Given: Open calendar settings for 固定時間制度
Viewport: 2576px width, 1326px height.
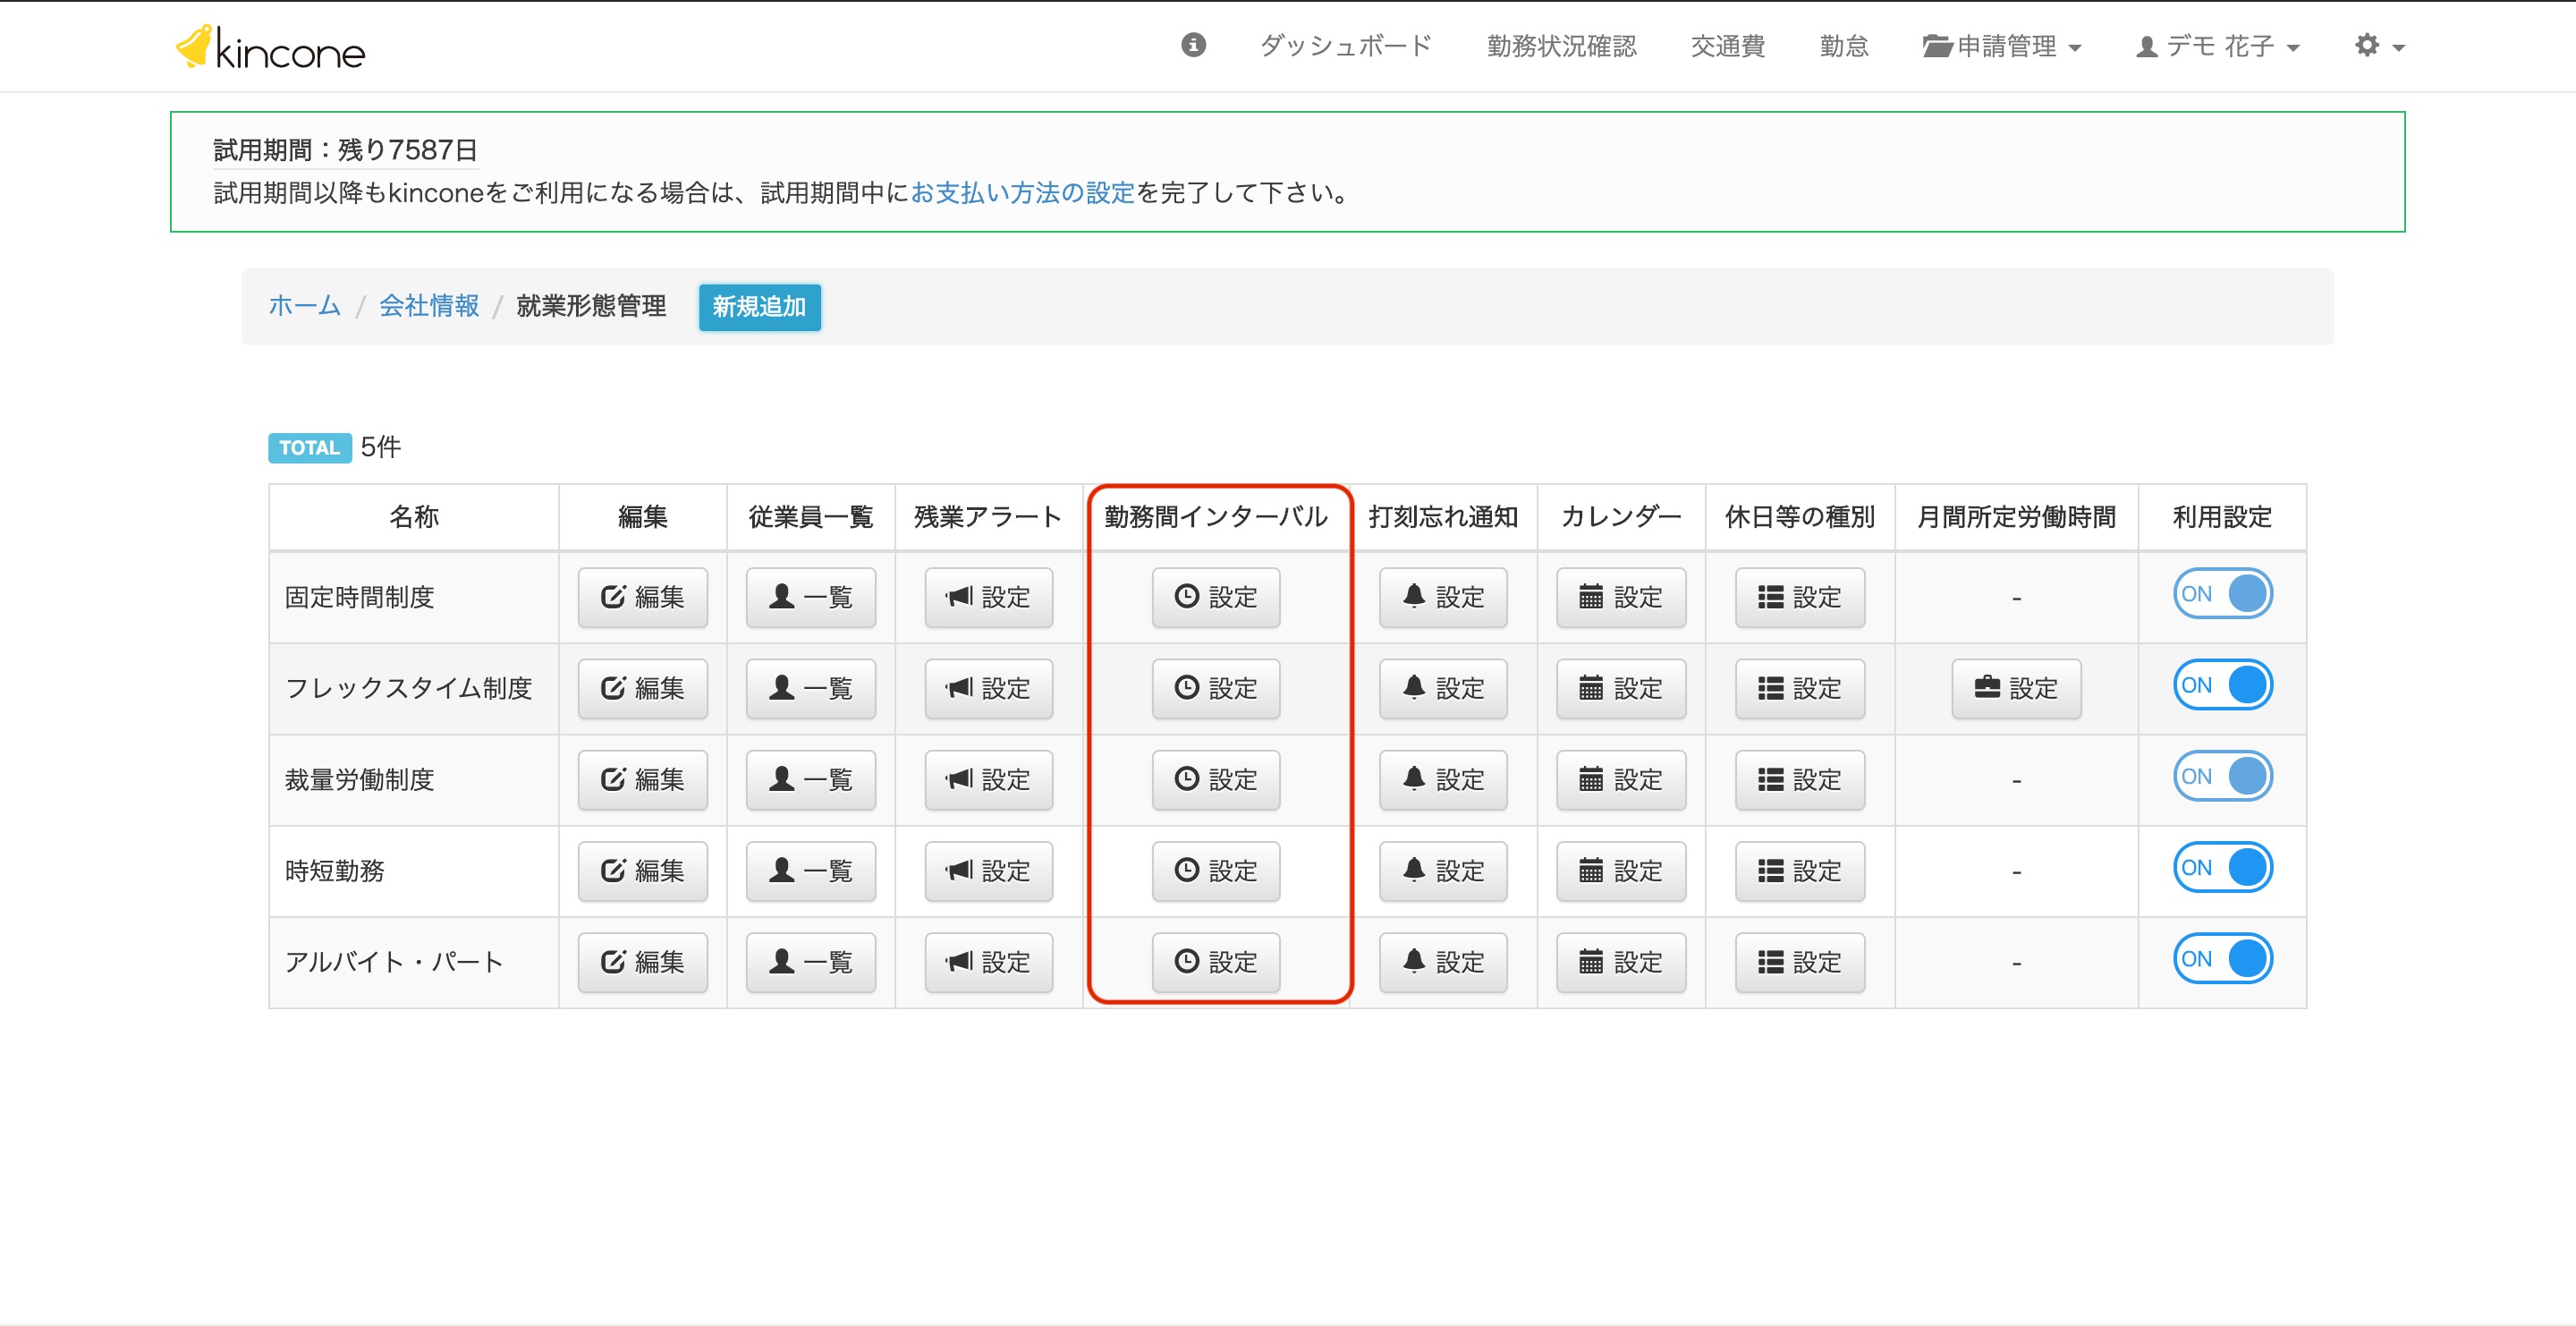Looking at the screenshot, I should tap(1621, 597).
